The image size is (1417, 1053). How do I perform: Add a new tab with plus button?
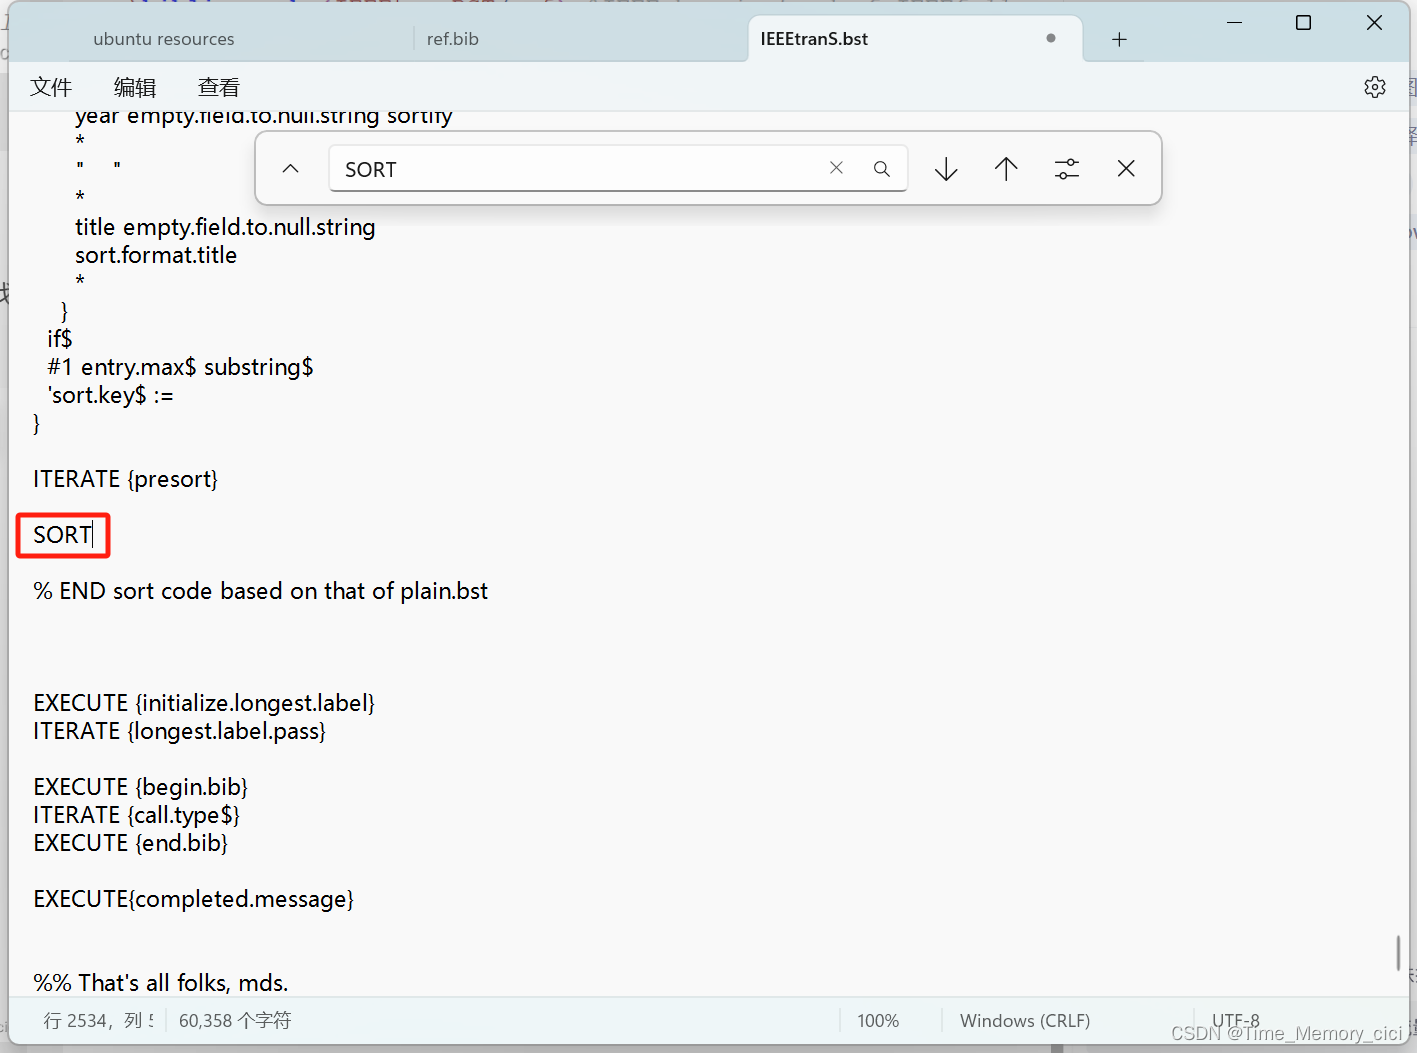click(1119, 39)
